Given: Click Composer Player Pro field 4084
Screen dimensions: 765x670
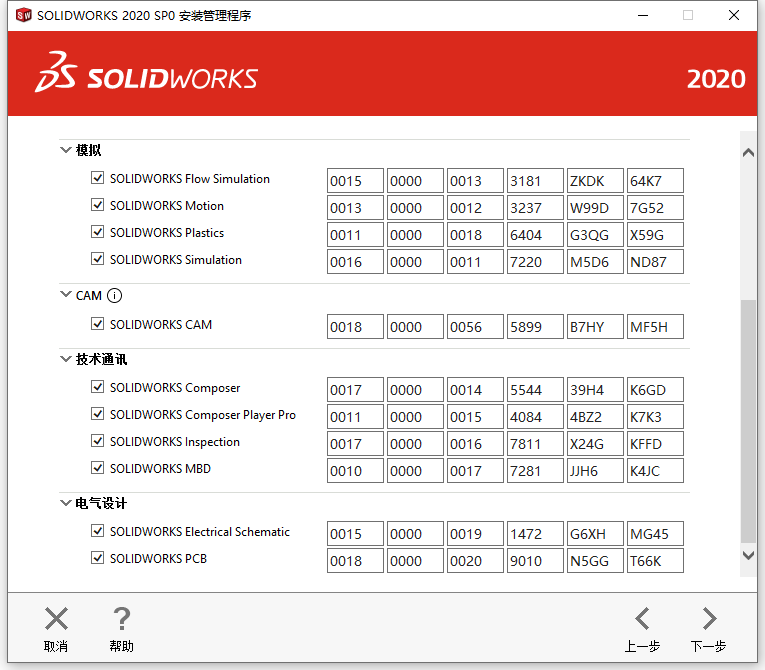Looking at the screenshot, I should coord(535,417).
